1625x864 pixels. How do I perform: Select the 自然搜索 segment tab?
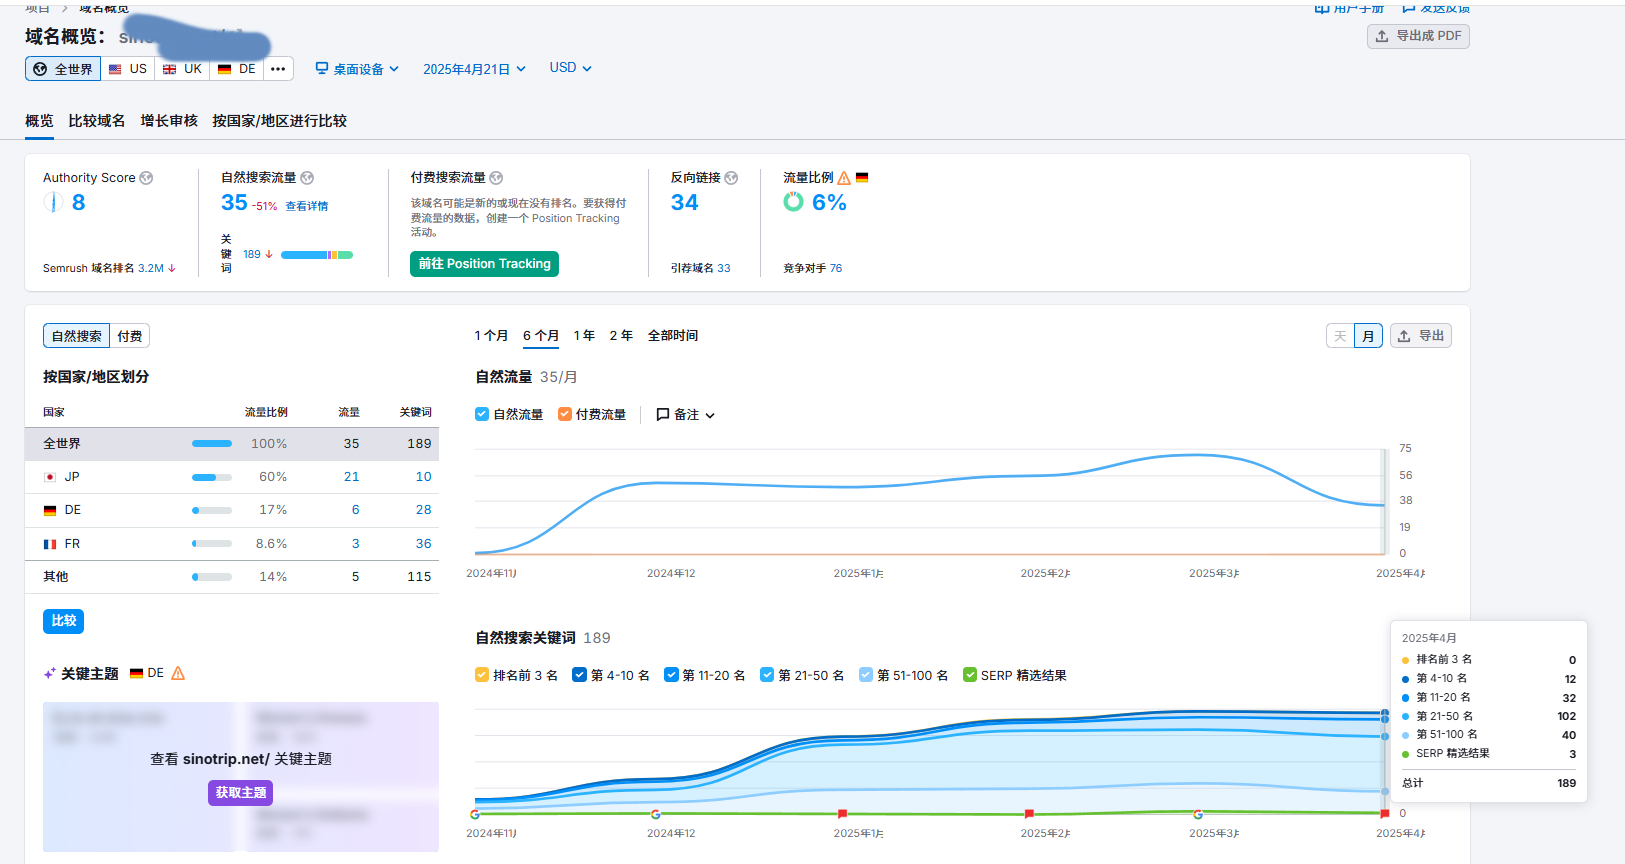(x=77, y=336)
